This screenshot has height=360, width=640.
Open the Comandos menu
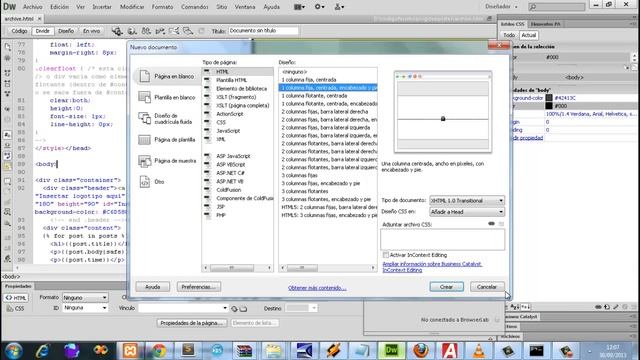coord(195,7)
